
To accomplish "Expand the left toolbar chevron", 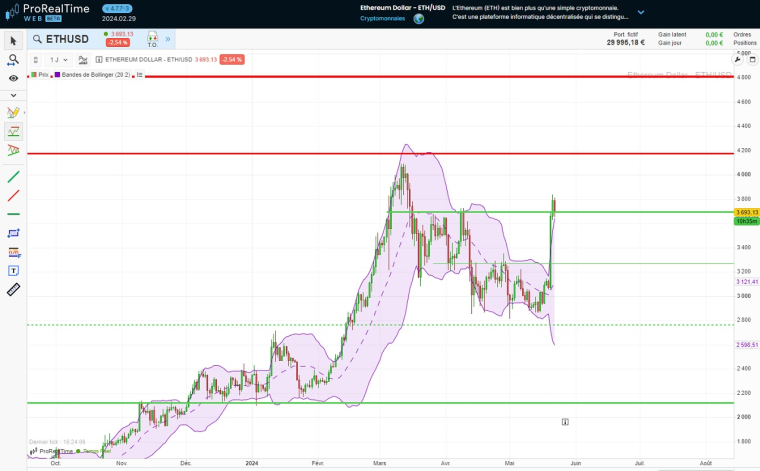I will [13, 95].
